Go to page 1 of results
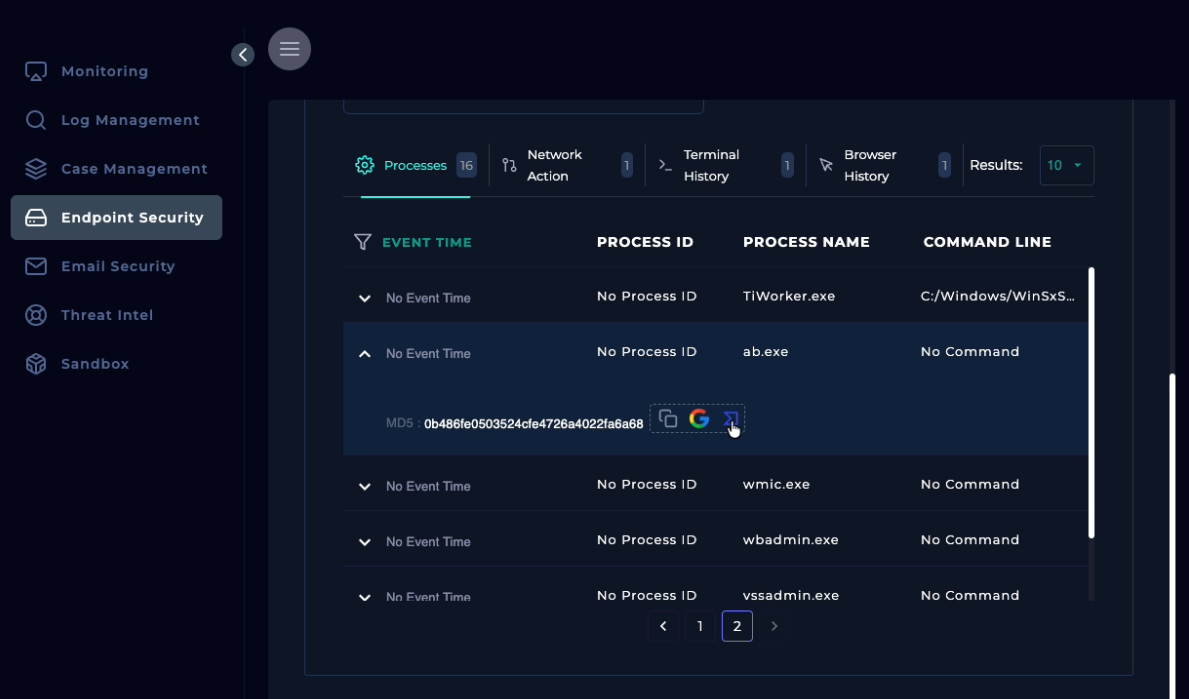Screen dimensions: 1189x699 tap(700, 626)
